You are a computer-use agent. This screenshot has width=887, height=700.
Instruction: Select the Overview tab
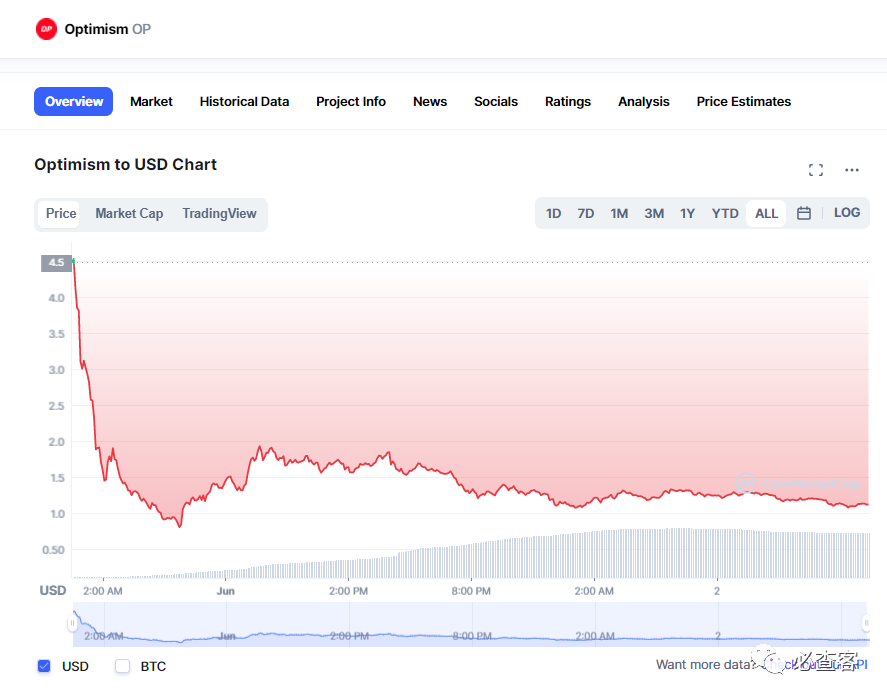pos(74,101)
